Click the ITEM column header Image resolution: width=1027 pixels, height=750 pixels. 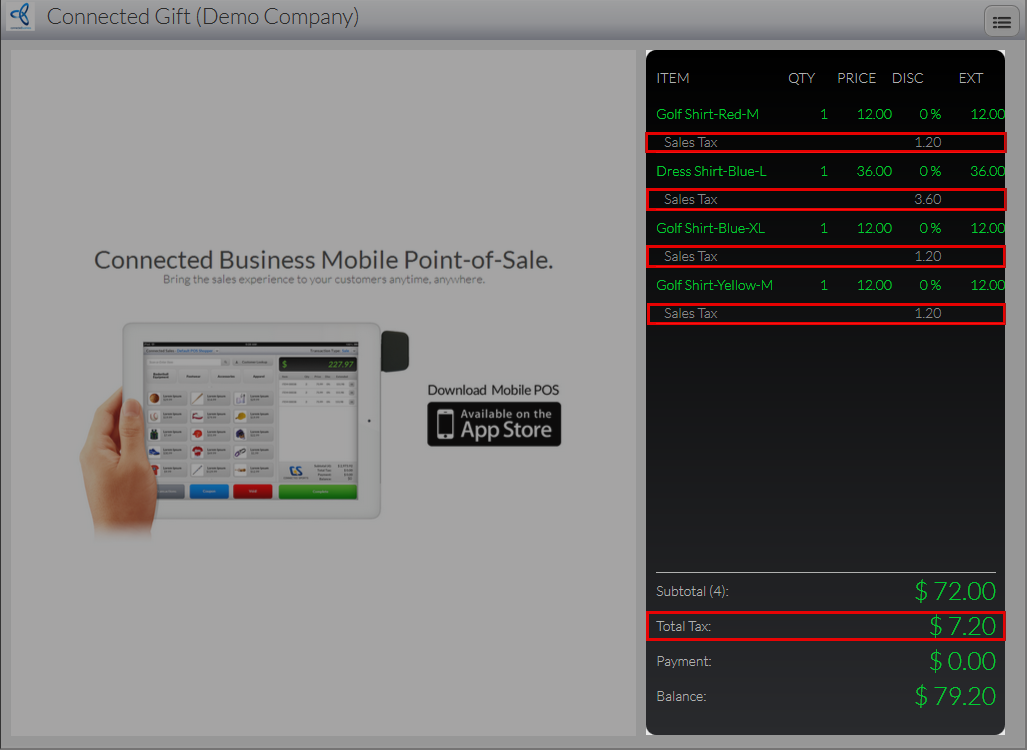tap(673, 78)
